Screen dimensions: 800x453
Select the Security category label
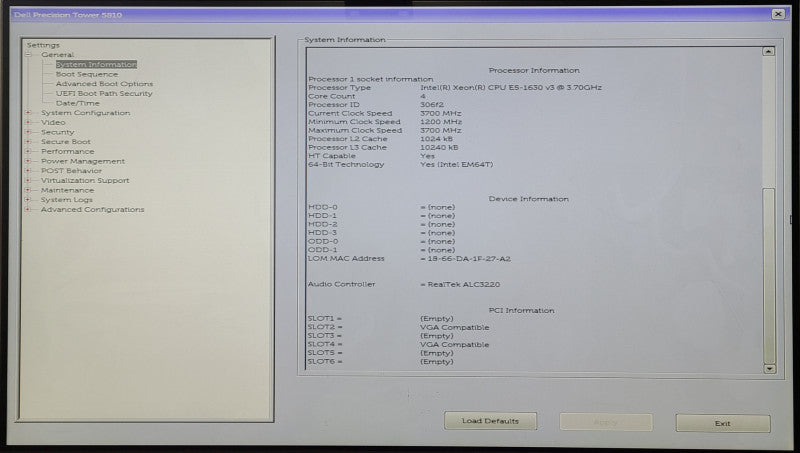[58, 133]
